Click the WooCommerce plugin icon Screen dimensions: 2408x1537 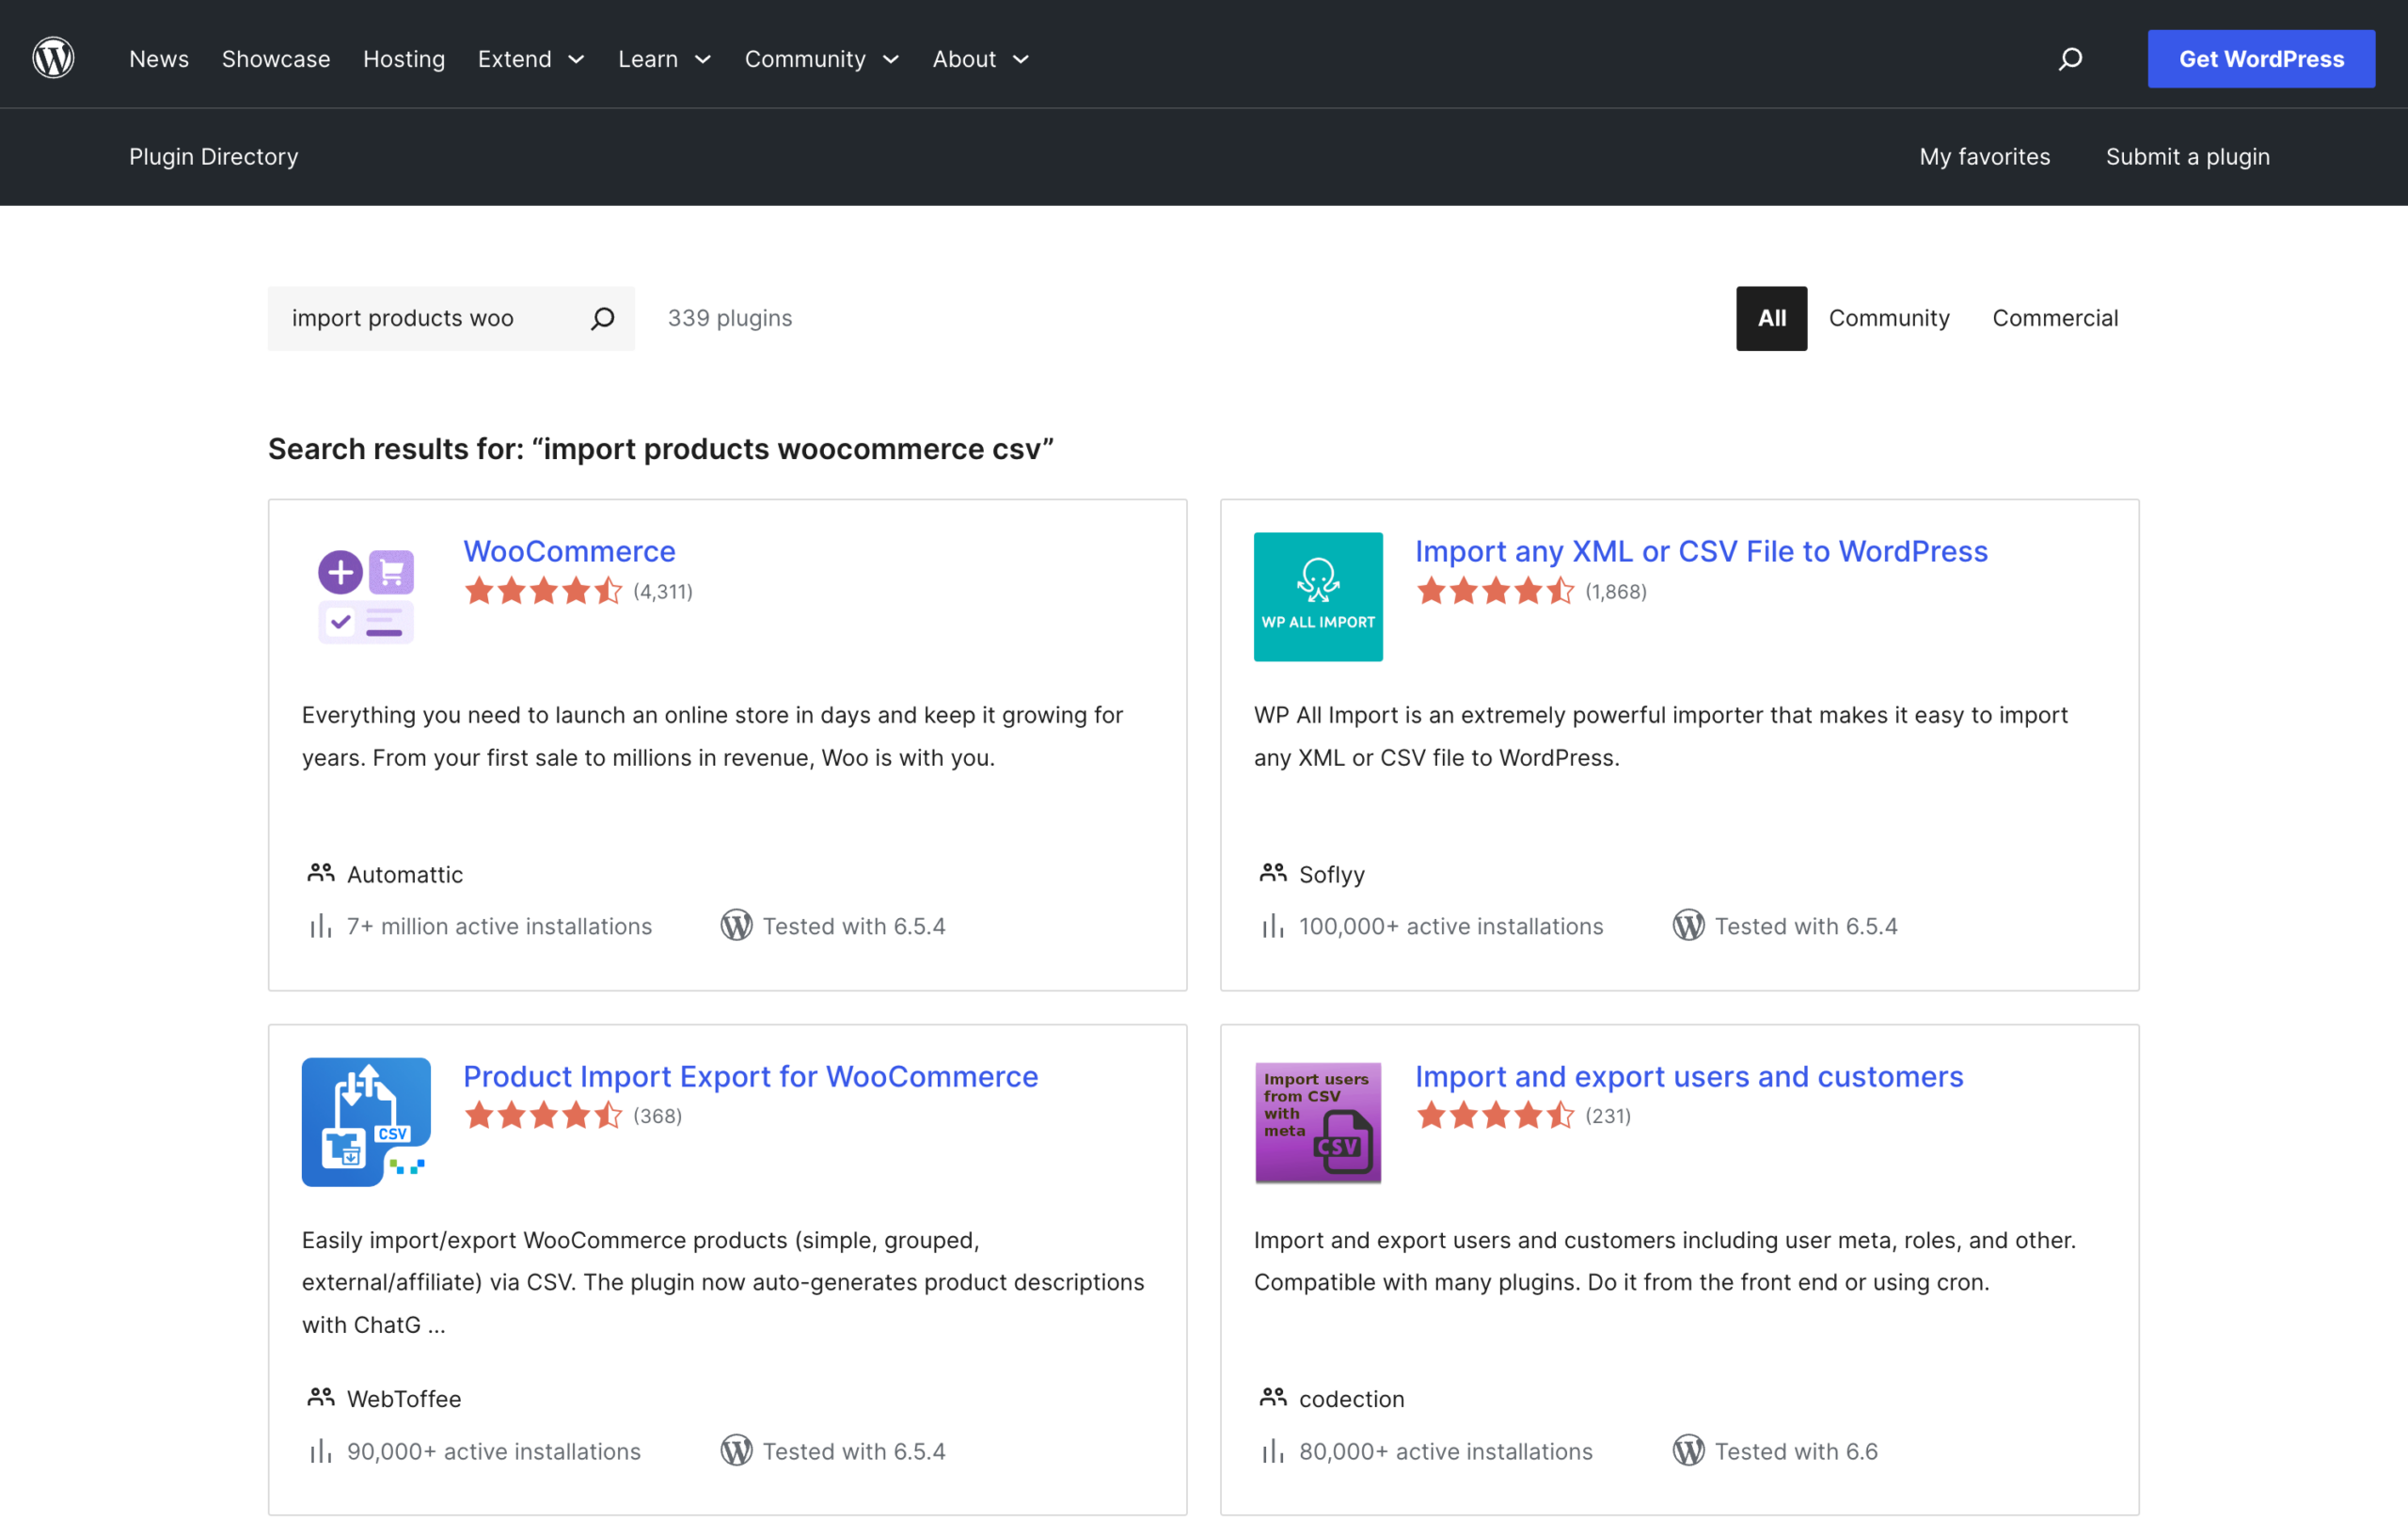(x=365, y=595)
